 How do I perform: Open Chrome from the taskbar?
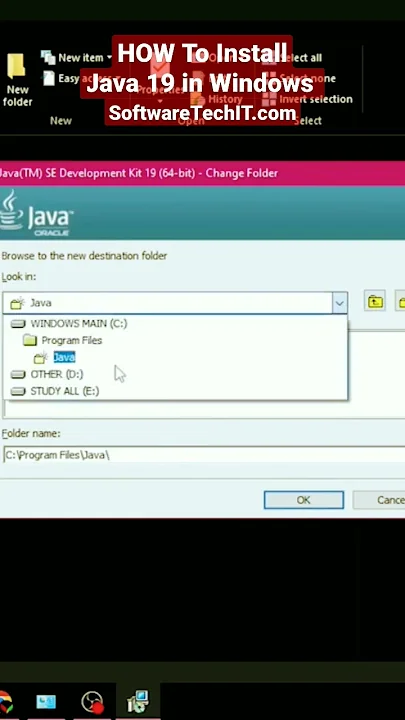pyautogui.click(x=6, y=703)
